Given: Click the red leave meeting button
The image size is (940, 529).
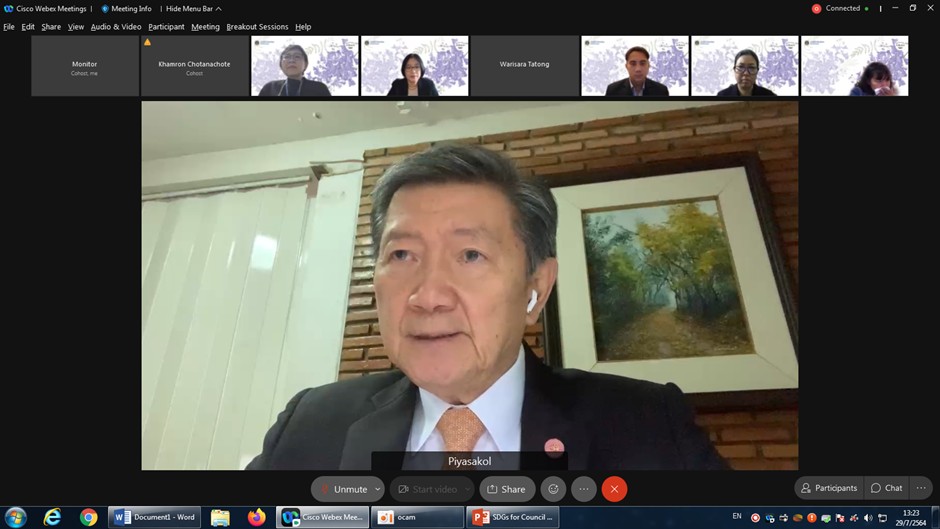Looking at the screenshot, I should point(614,489).
